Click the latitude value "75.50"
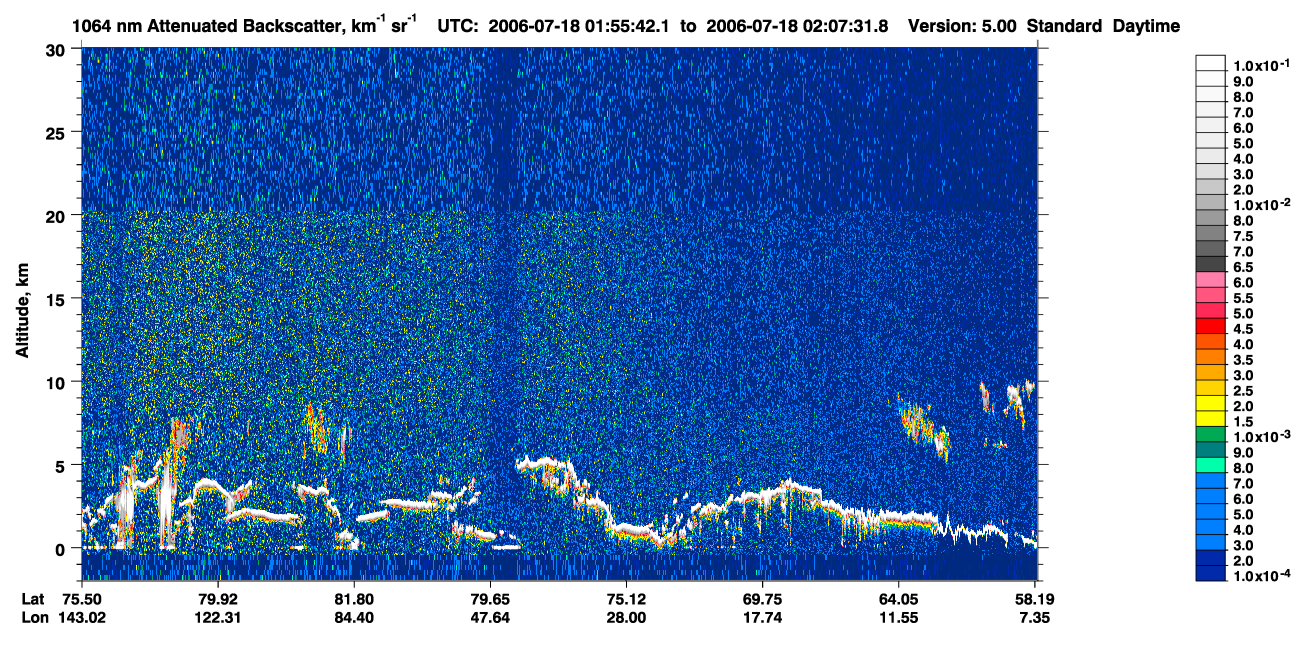1300x667 pixels. click(x=82, y=598)
